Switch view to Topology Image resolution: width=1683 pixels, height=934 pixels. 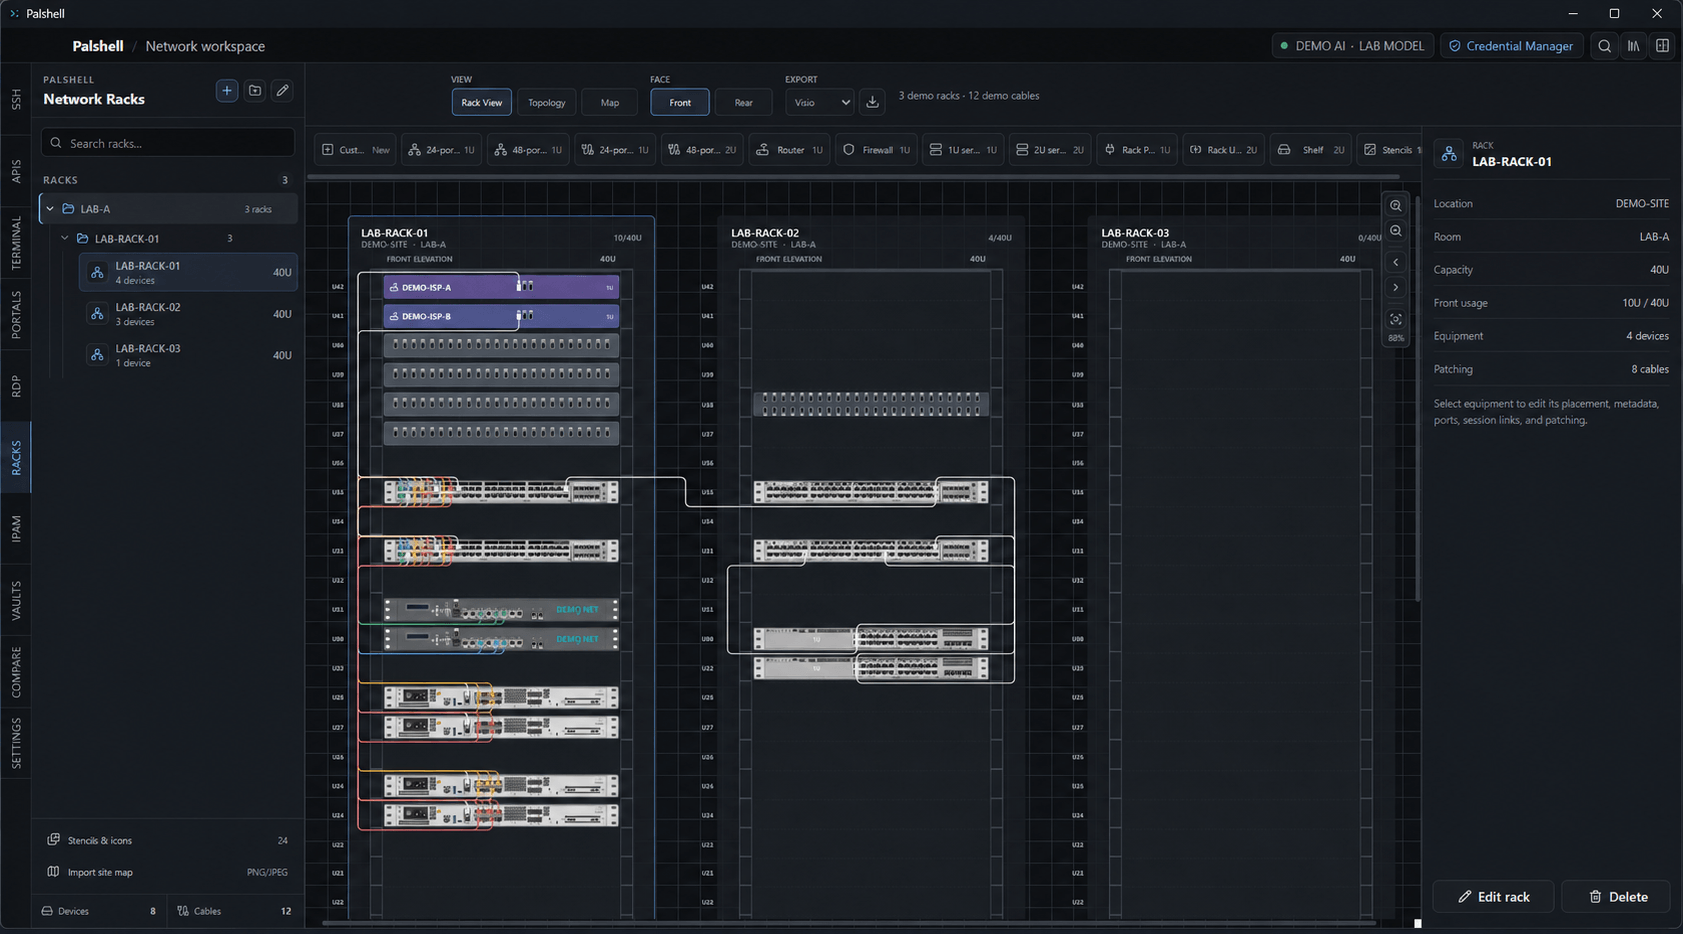click(546, 102)
